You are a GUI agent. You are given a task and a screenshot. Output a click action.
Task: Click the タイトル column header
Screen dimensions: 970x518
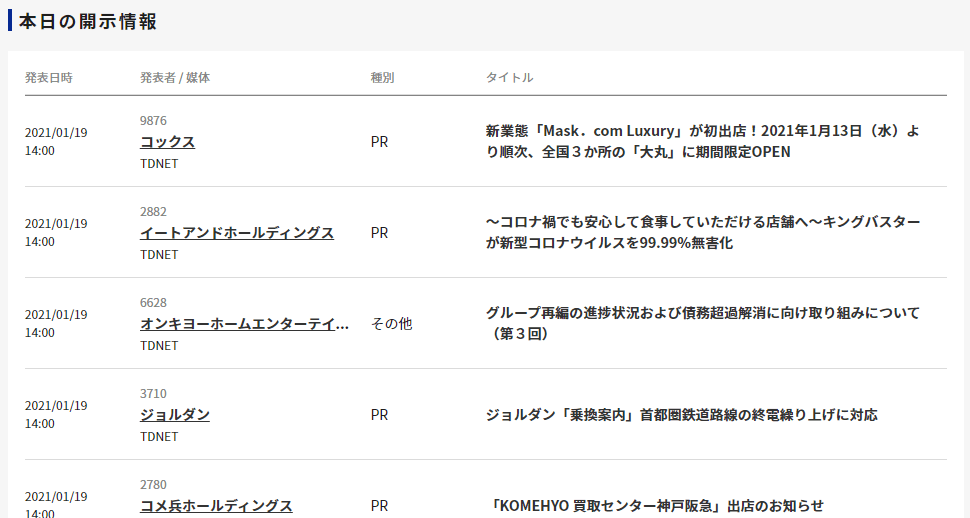(x=509, y=78)
